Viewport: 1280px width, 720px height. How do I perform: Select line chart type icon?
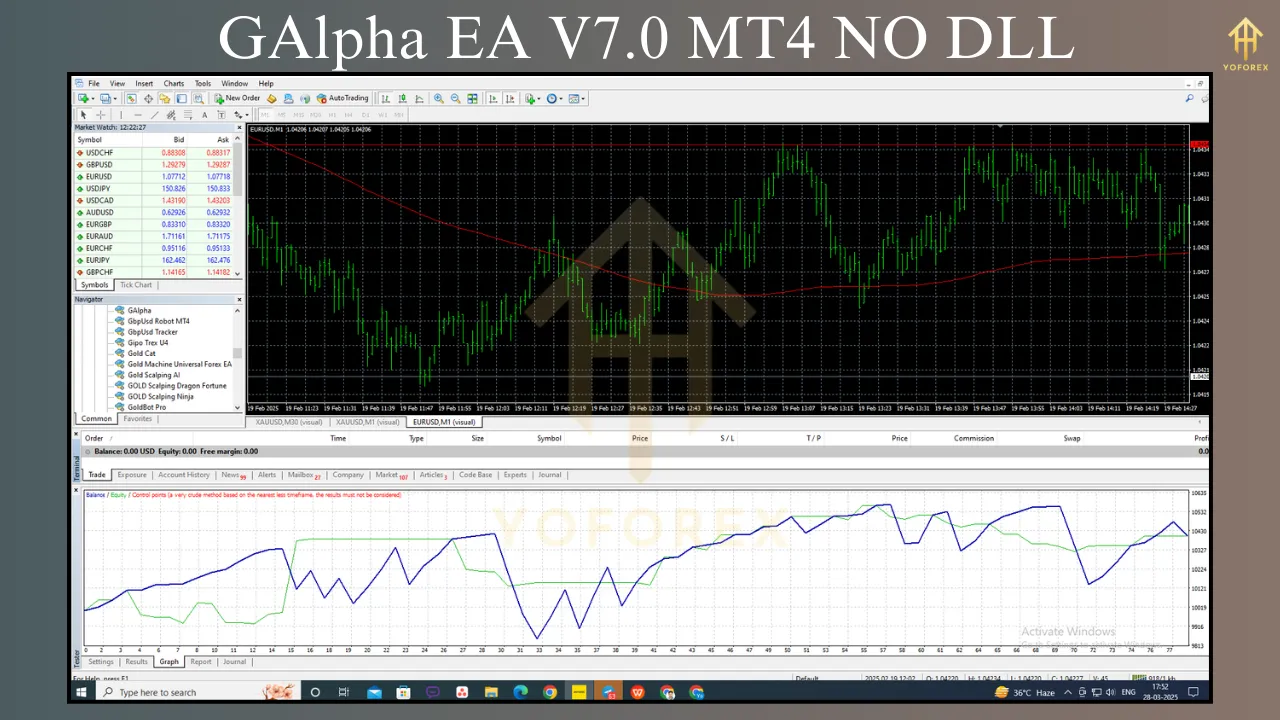419,98
